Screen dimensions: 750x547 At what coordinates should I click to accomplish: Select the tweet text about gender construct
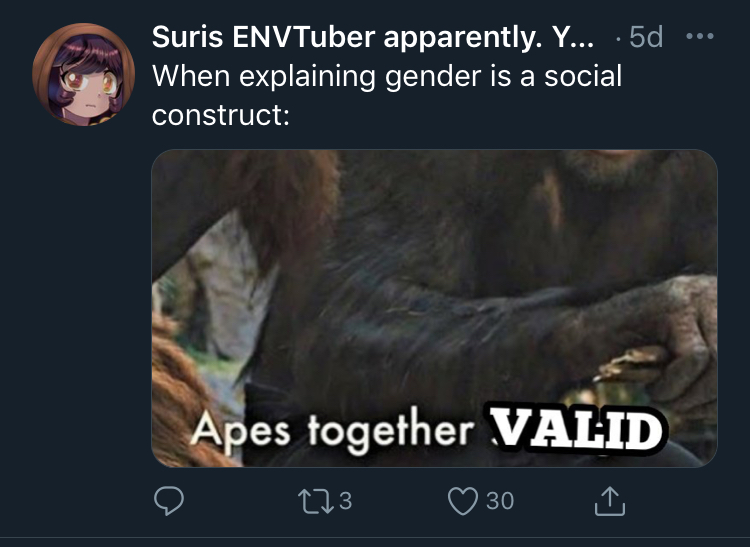click(x=387, y=95)
